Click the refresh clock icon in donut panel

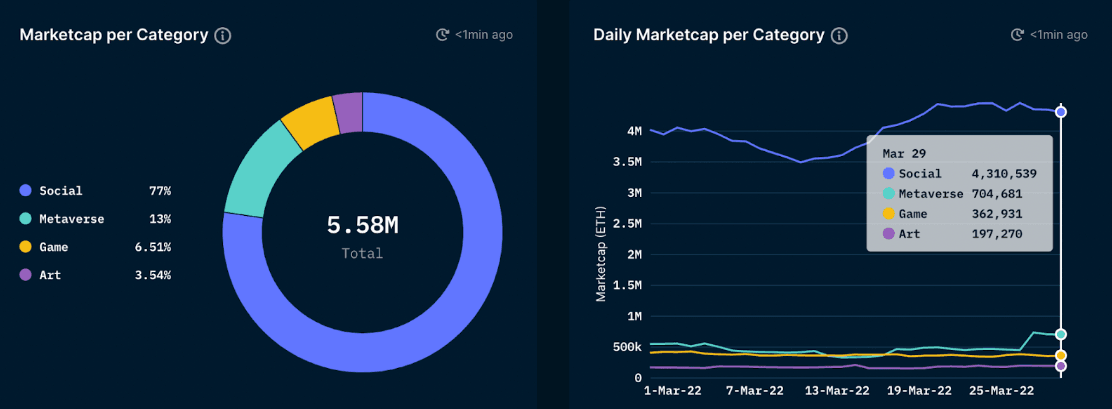tap(443, 35)
